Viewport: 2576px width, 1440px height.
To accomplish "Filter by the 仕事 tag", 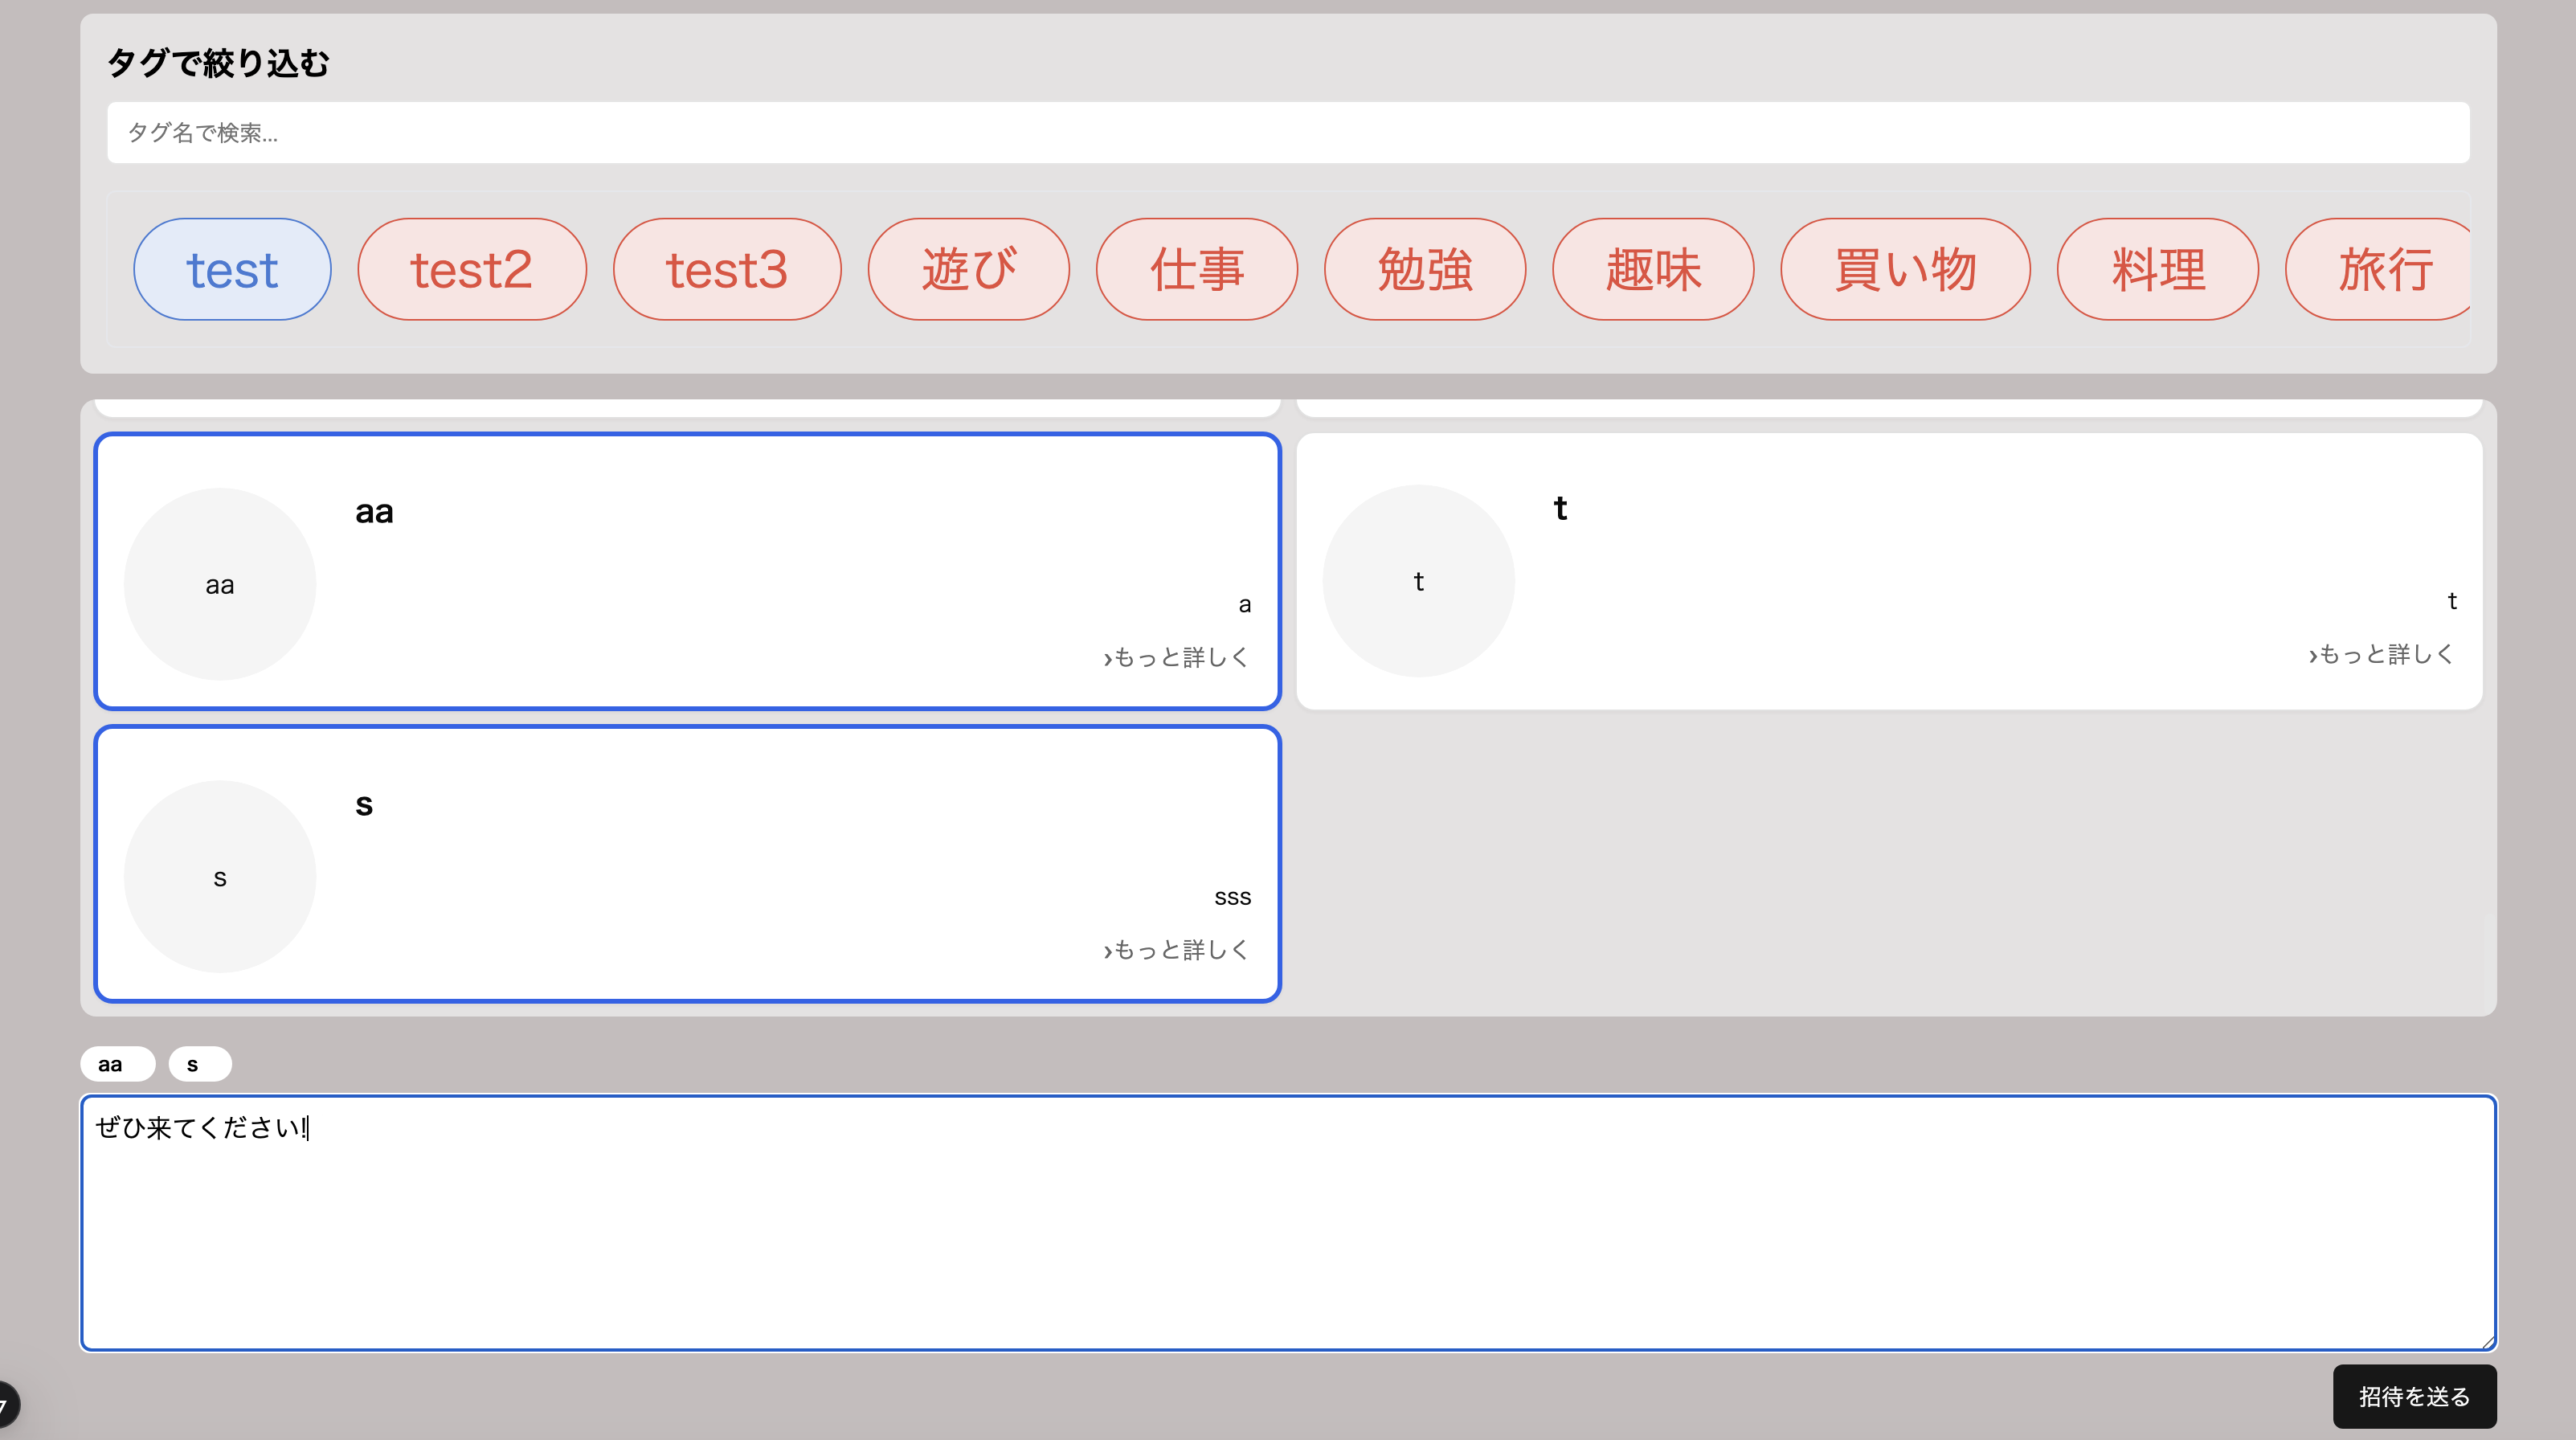I will (1196, 269).
